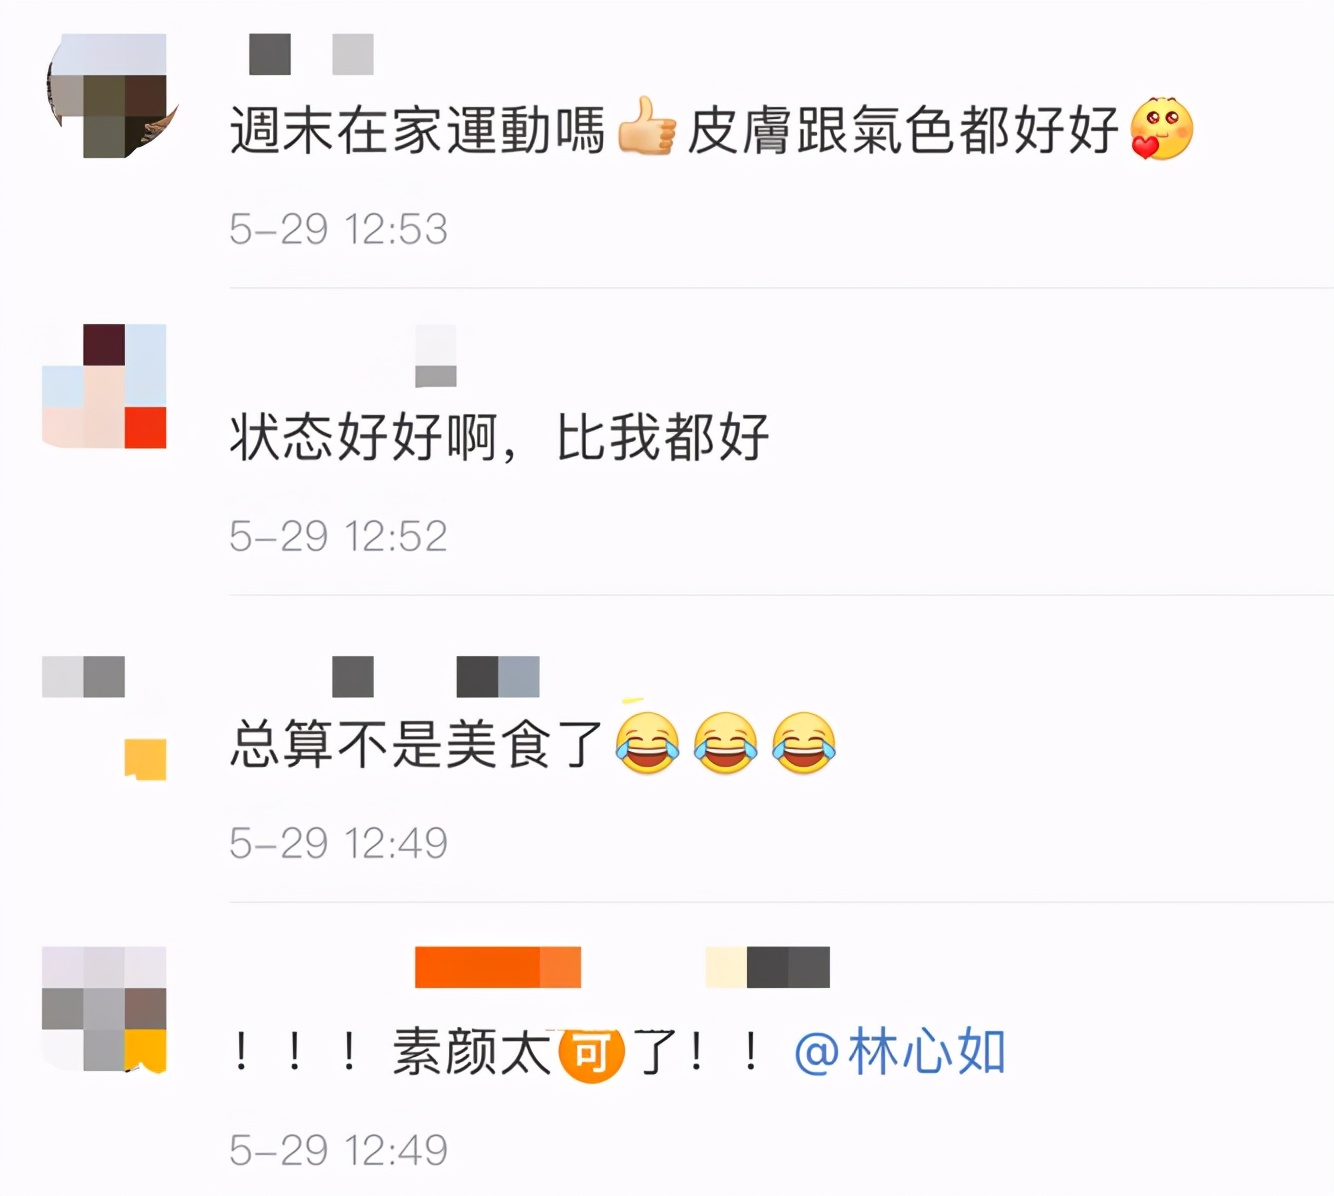Click timestamp 5-29 12:53
Viewport: 1334px width, 1196px height.
coord(338,229)
